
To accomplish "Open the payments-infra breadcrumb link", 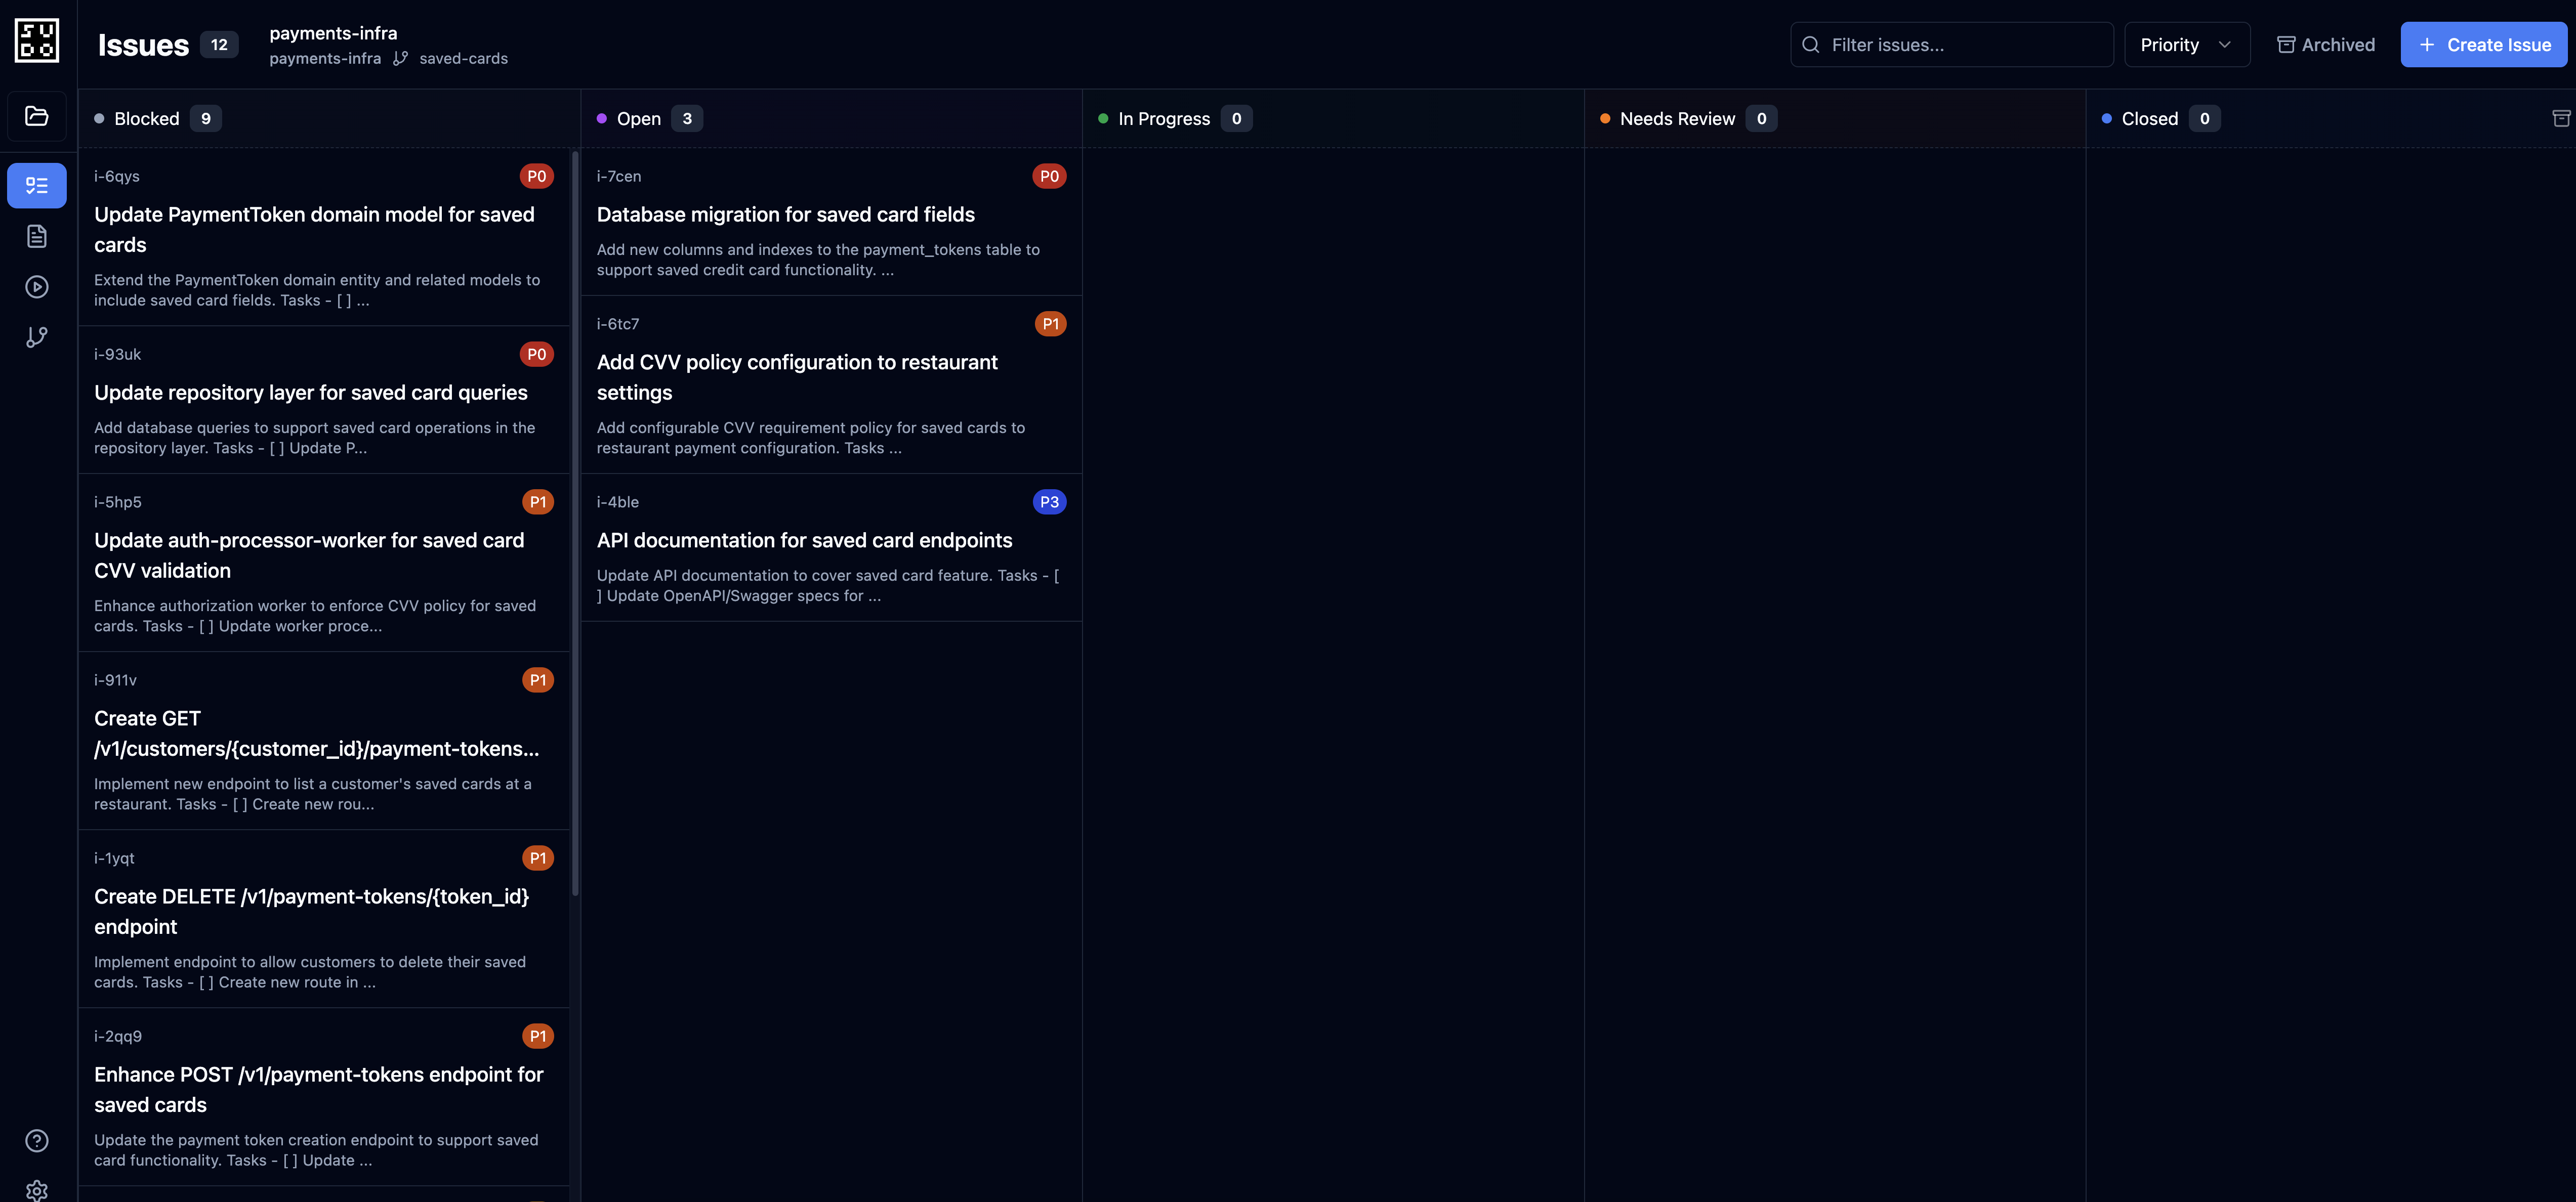I will point(325,58).
